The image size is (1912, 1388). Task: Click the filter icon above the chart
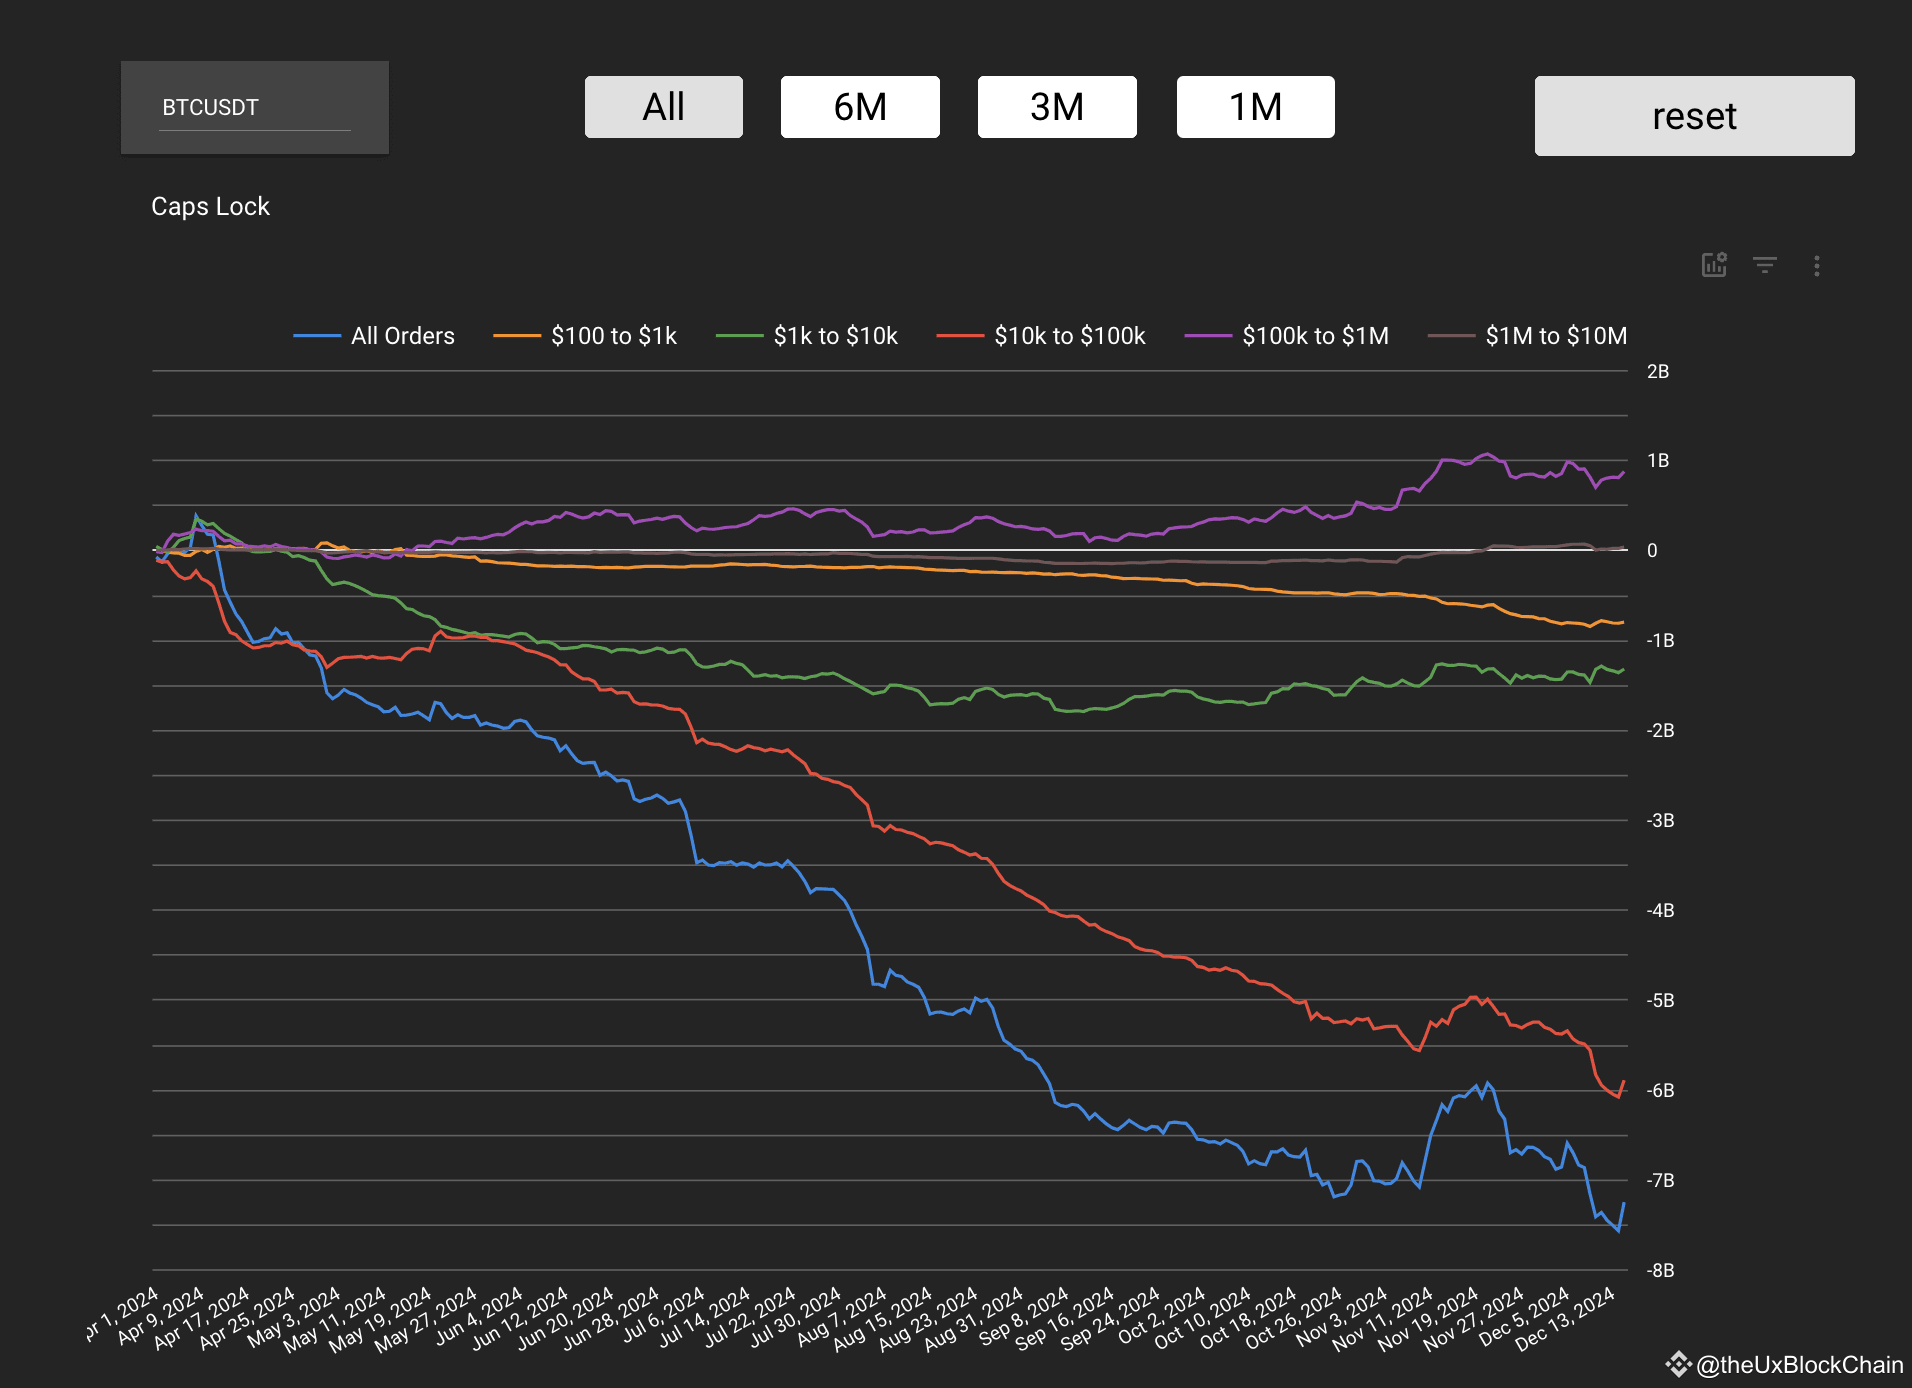pyautogui.click(x=1766, y=265)
